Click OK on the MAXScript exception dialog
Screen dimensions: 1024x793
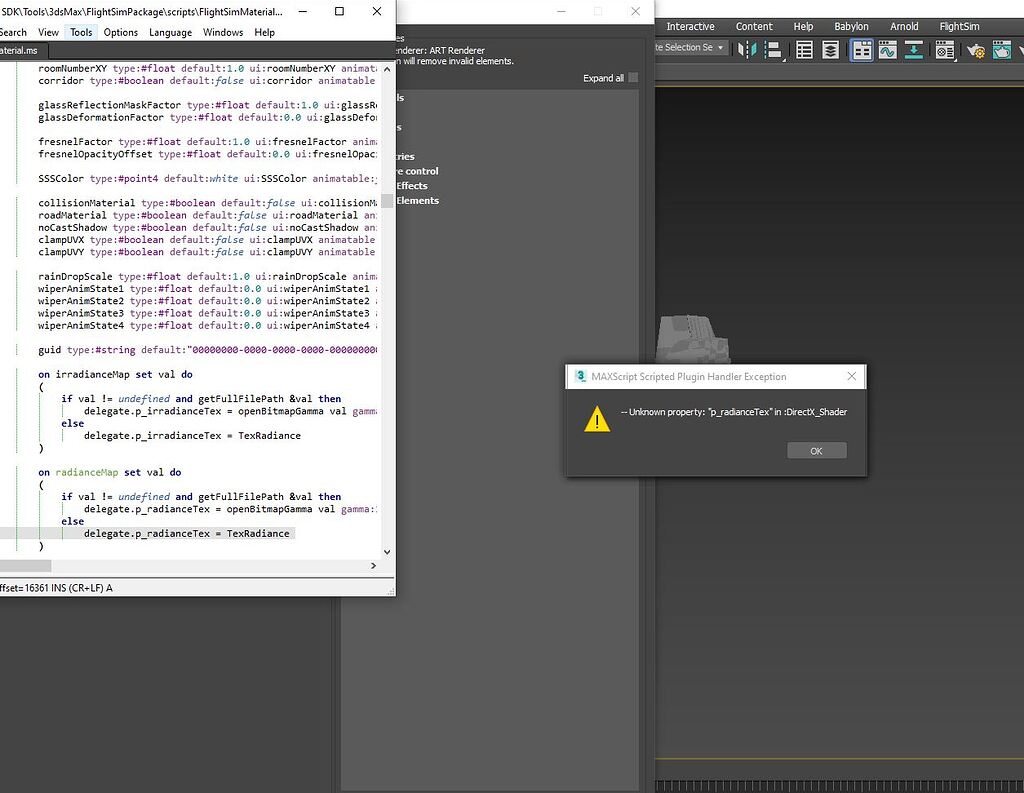[817, 450]
